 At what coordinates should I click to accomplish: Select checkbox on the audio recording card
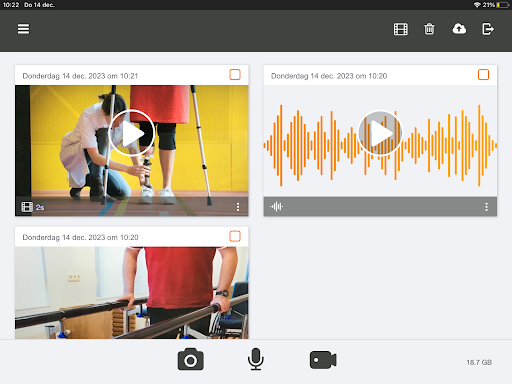coord(483,75)
